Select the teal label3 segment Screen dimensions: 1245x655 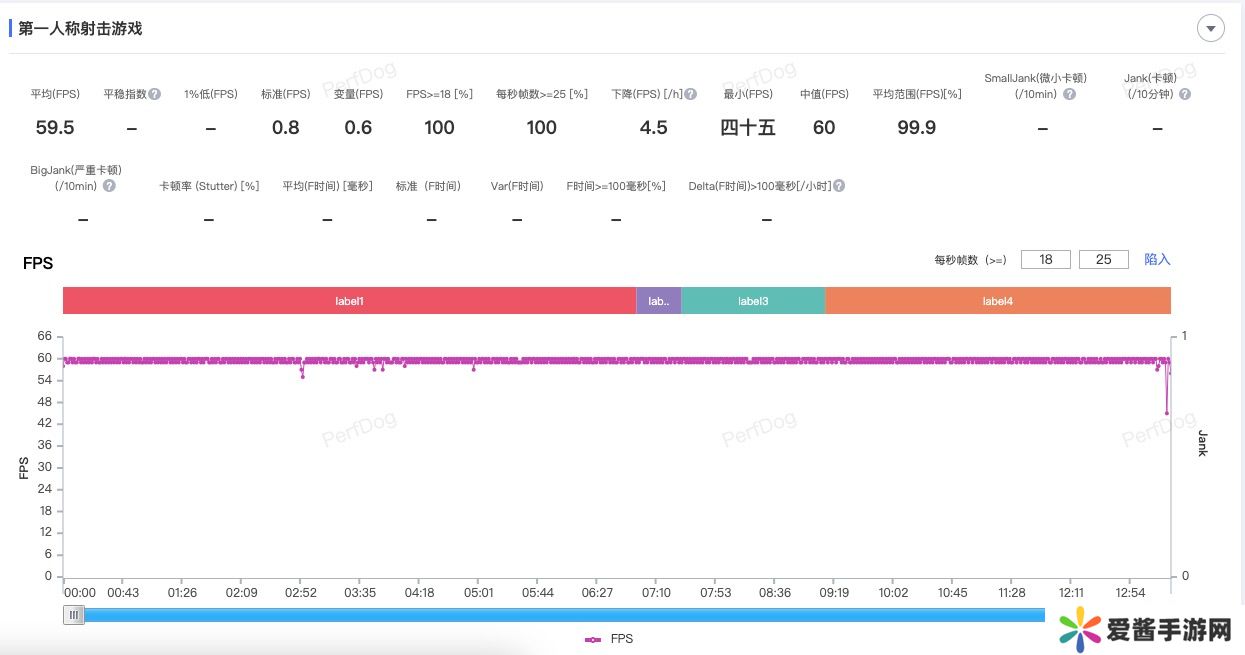tap(752, 301)
